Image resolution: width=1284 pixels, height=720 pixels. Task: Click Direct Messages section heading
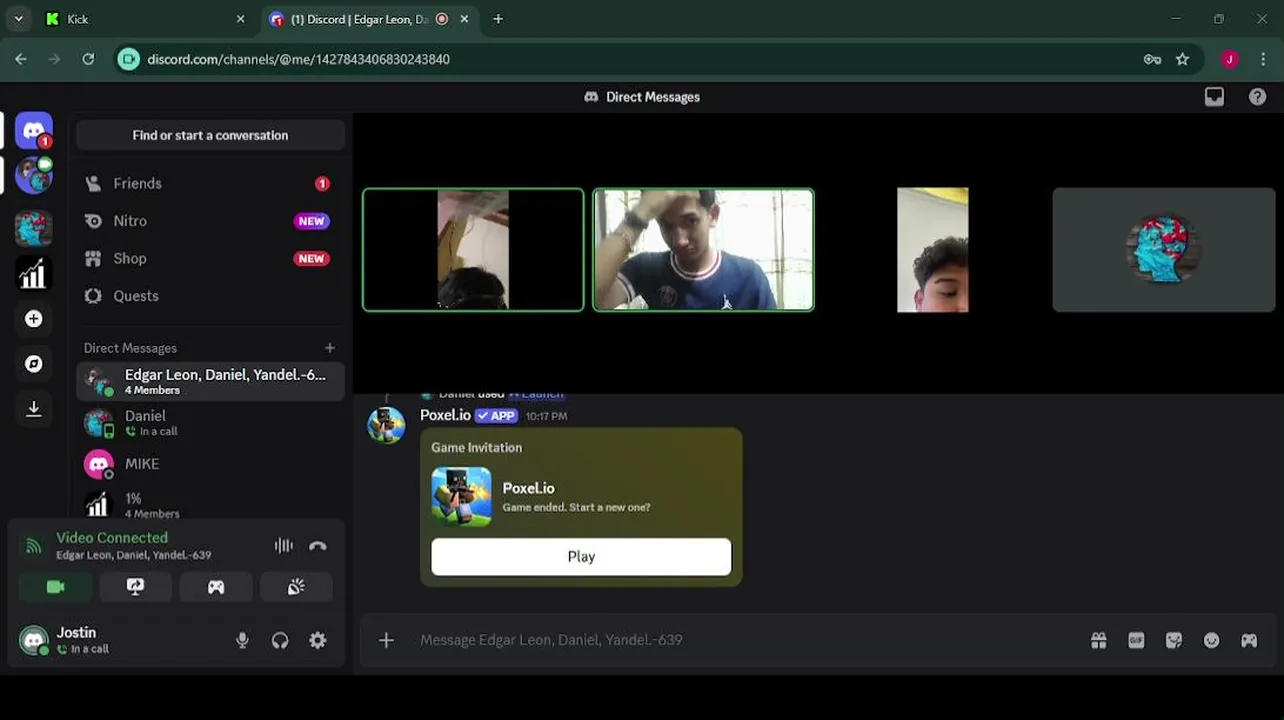pos(130,348)
